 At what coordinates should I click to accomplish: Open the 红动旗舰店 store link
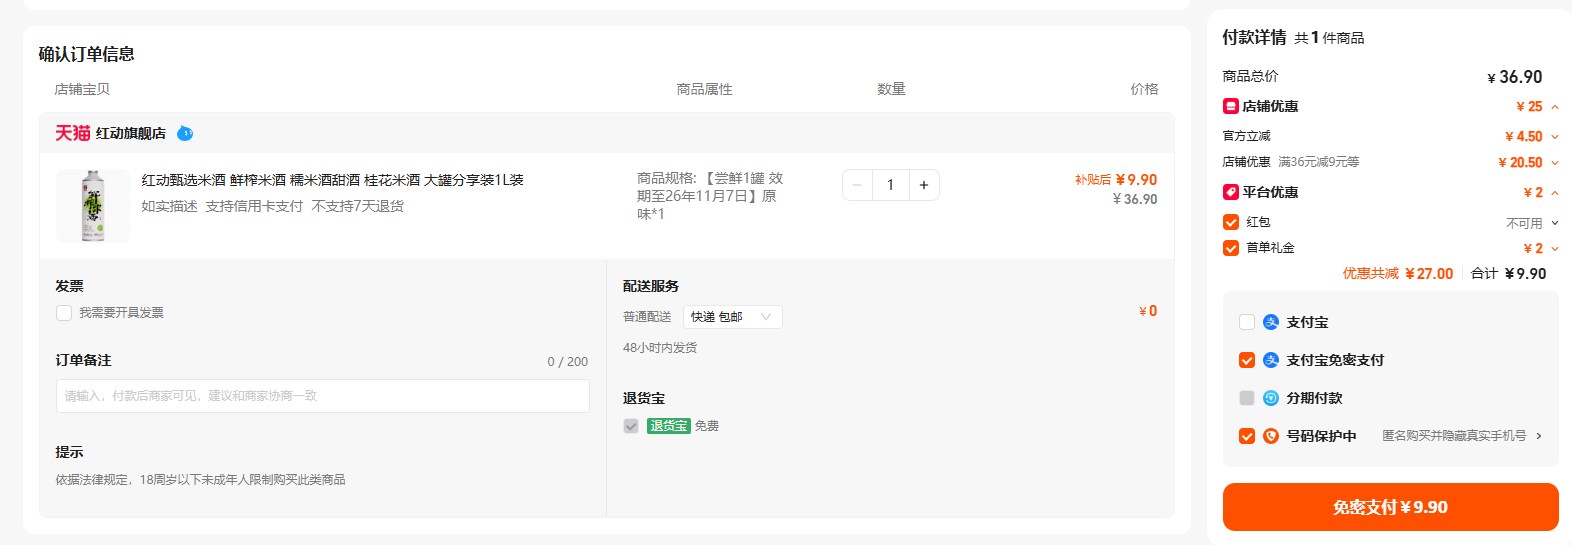(x=131, y=133)
